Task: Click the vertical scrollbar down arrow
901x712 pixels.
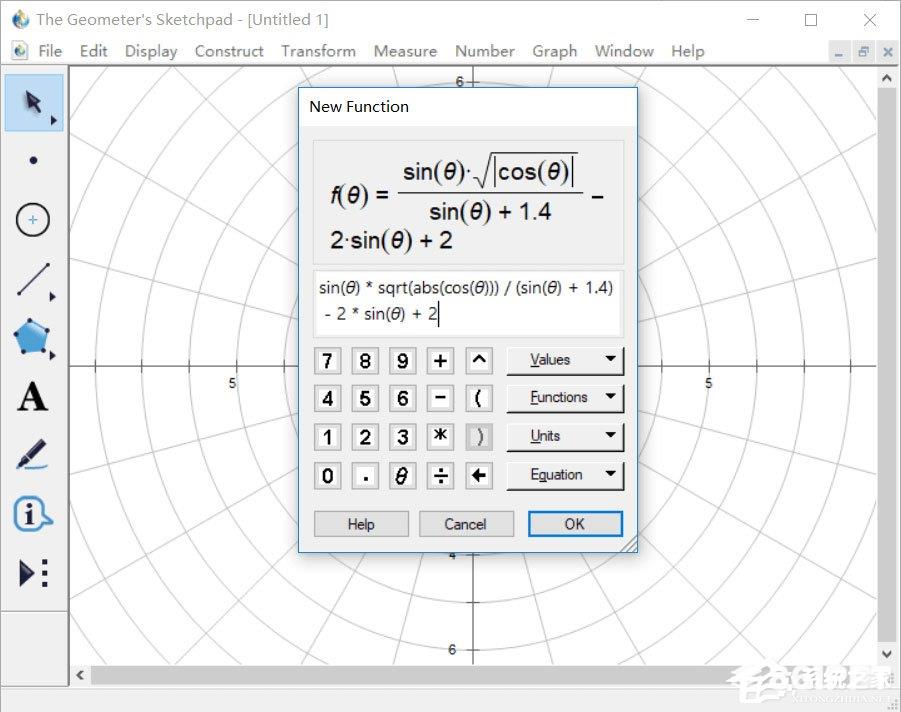Action: 887,654
